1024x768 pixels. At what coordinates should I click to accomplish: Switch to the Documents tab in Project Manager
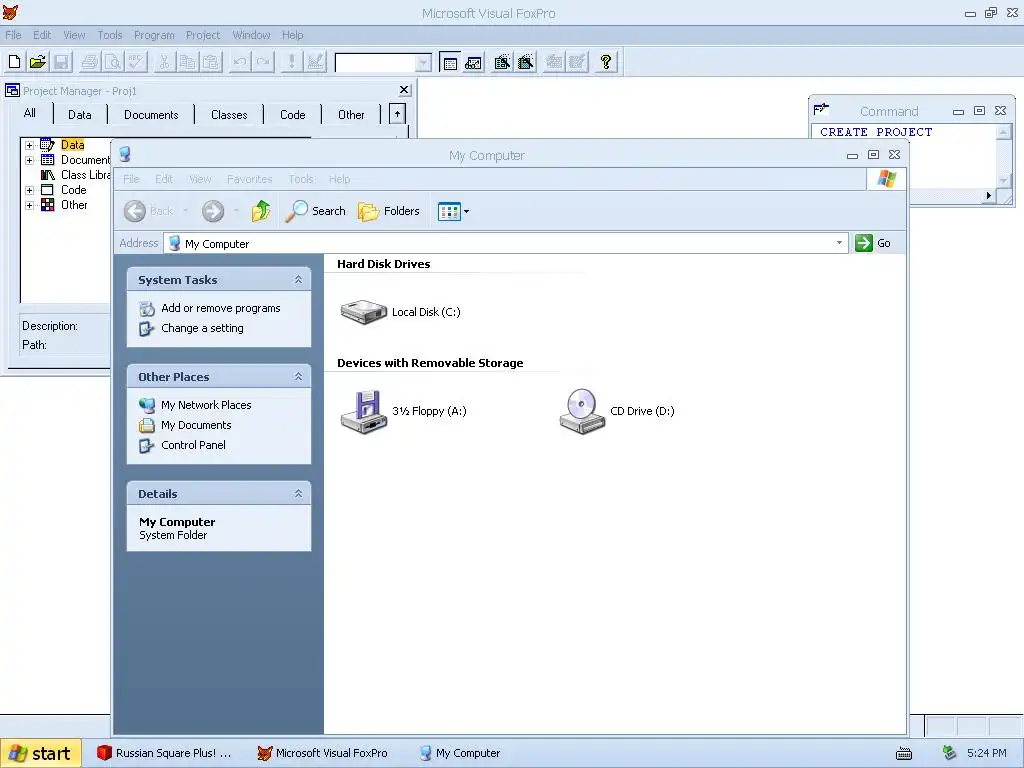click(x=151, y=115)
